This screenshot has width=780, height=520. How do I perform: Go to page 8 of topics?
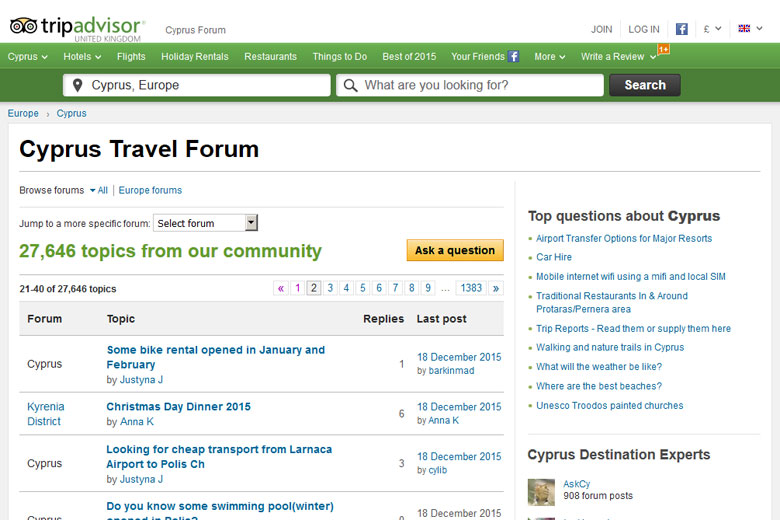[x=412, y=288]
